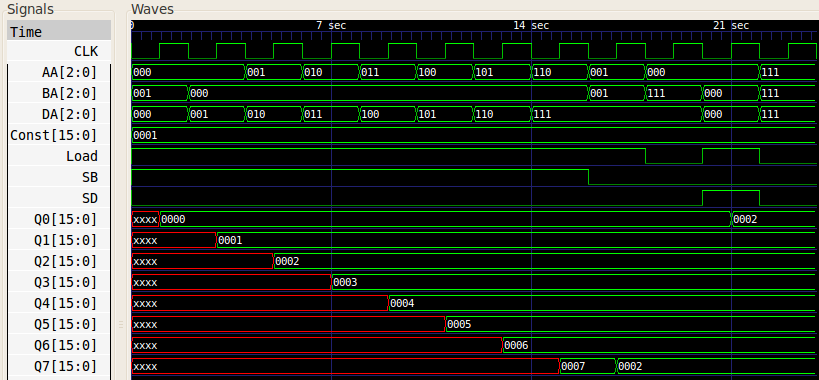Click the 0004 value on the Q4 waveform
This screenshot has height=380, width=819.
pos(402,303)
